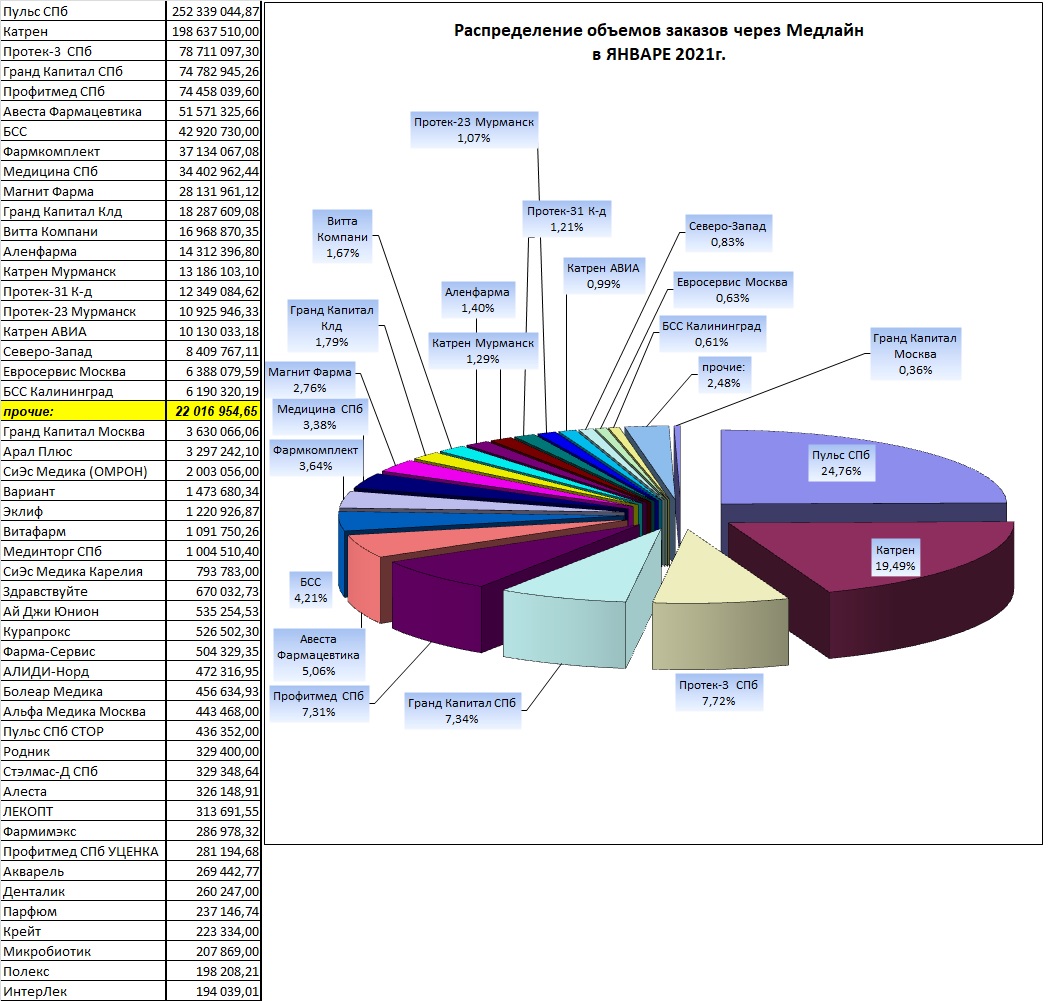Screen dimensions: 1050x1001
Task: Select the Катрен name cell
Action: pos(83,31)
